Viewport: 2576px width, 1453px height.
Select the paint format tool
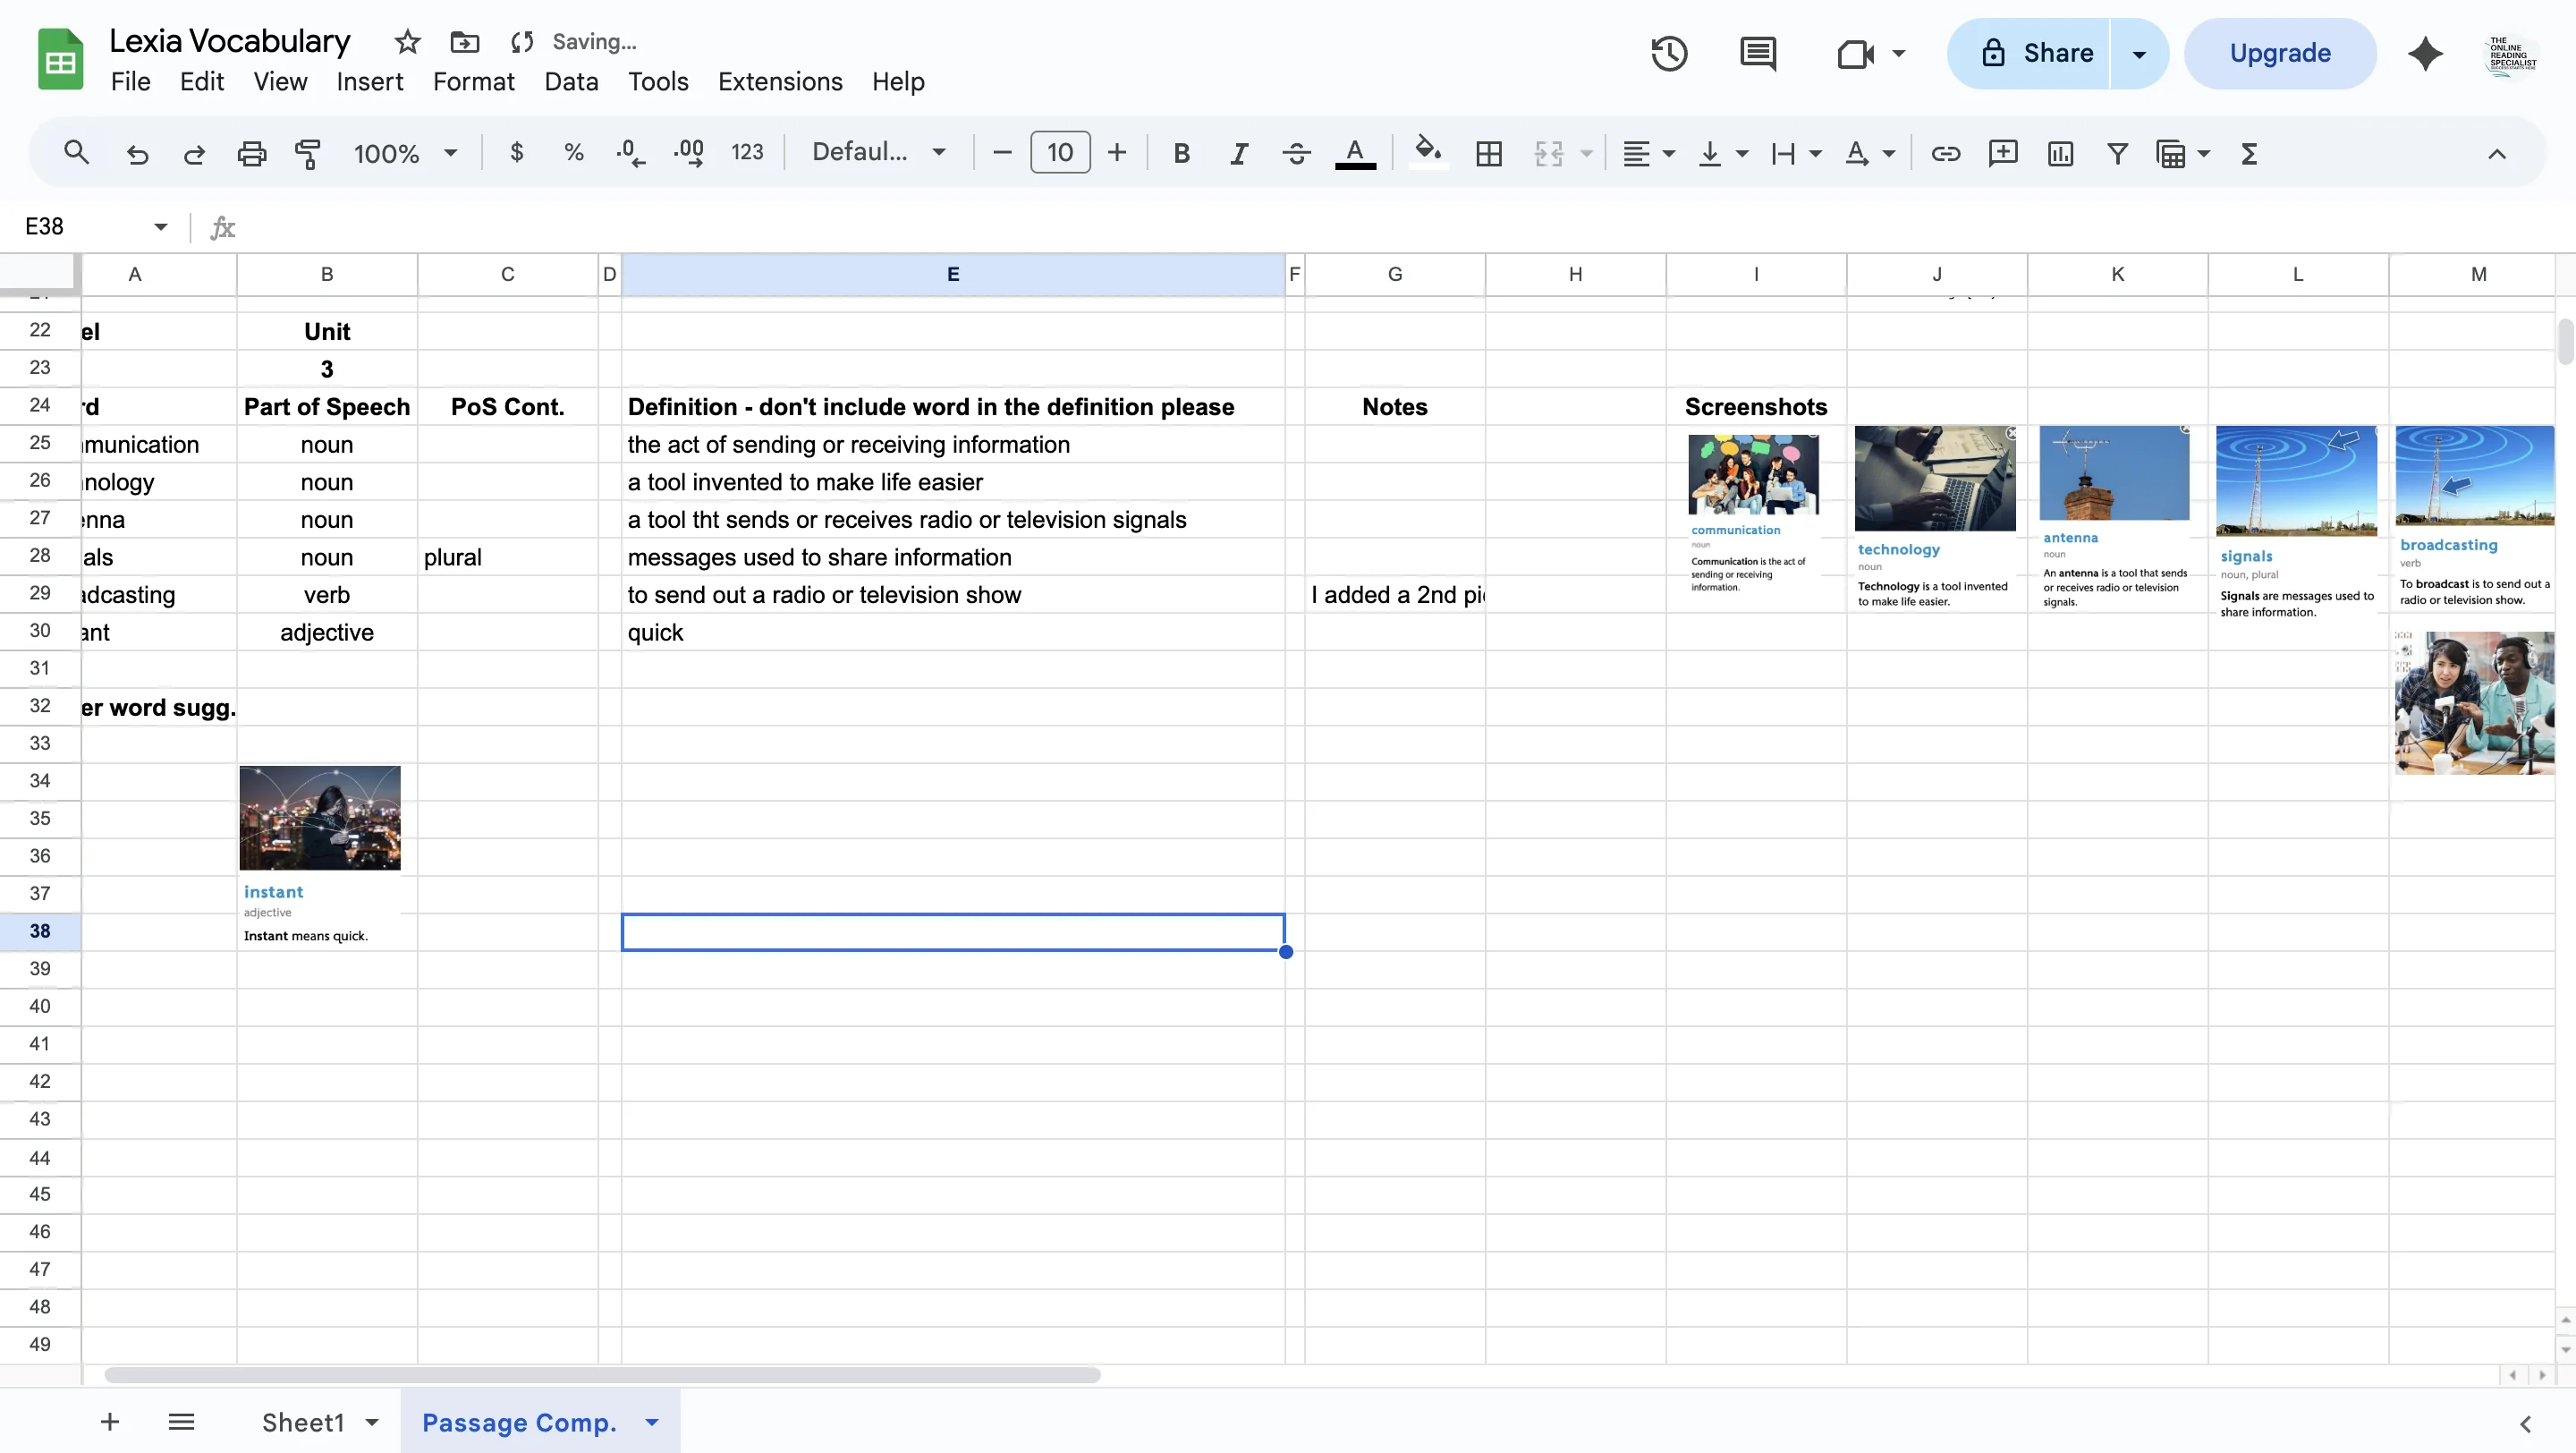(x=308, y=152)
